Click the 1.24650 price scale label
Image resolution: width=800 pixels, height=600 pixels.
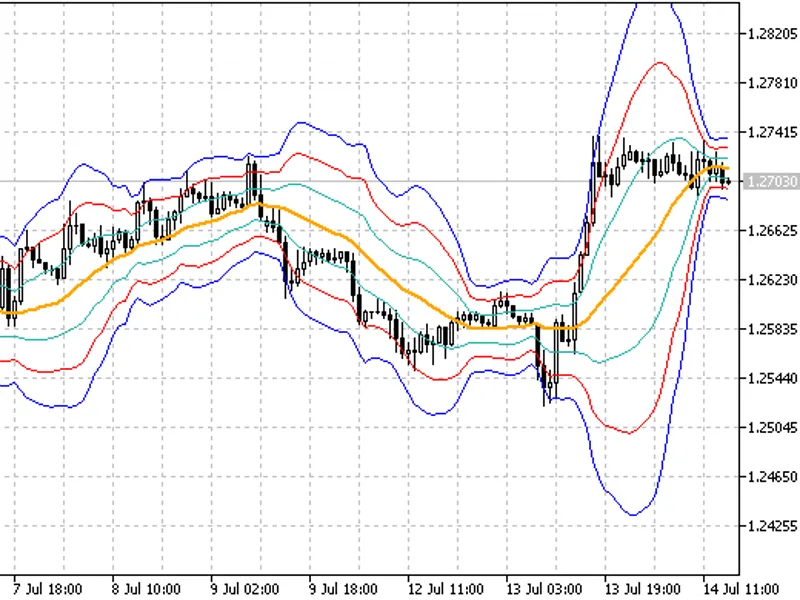click(772, 477)
